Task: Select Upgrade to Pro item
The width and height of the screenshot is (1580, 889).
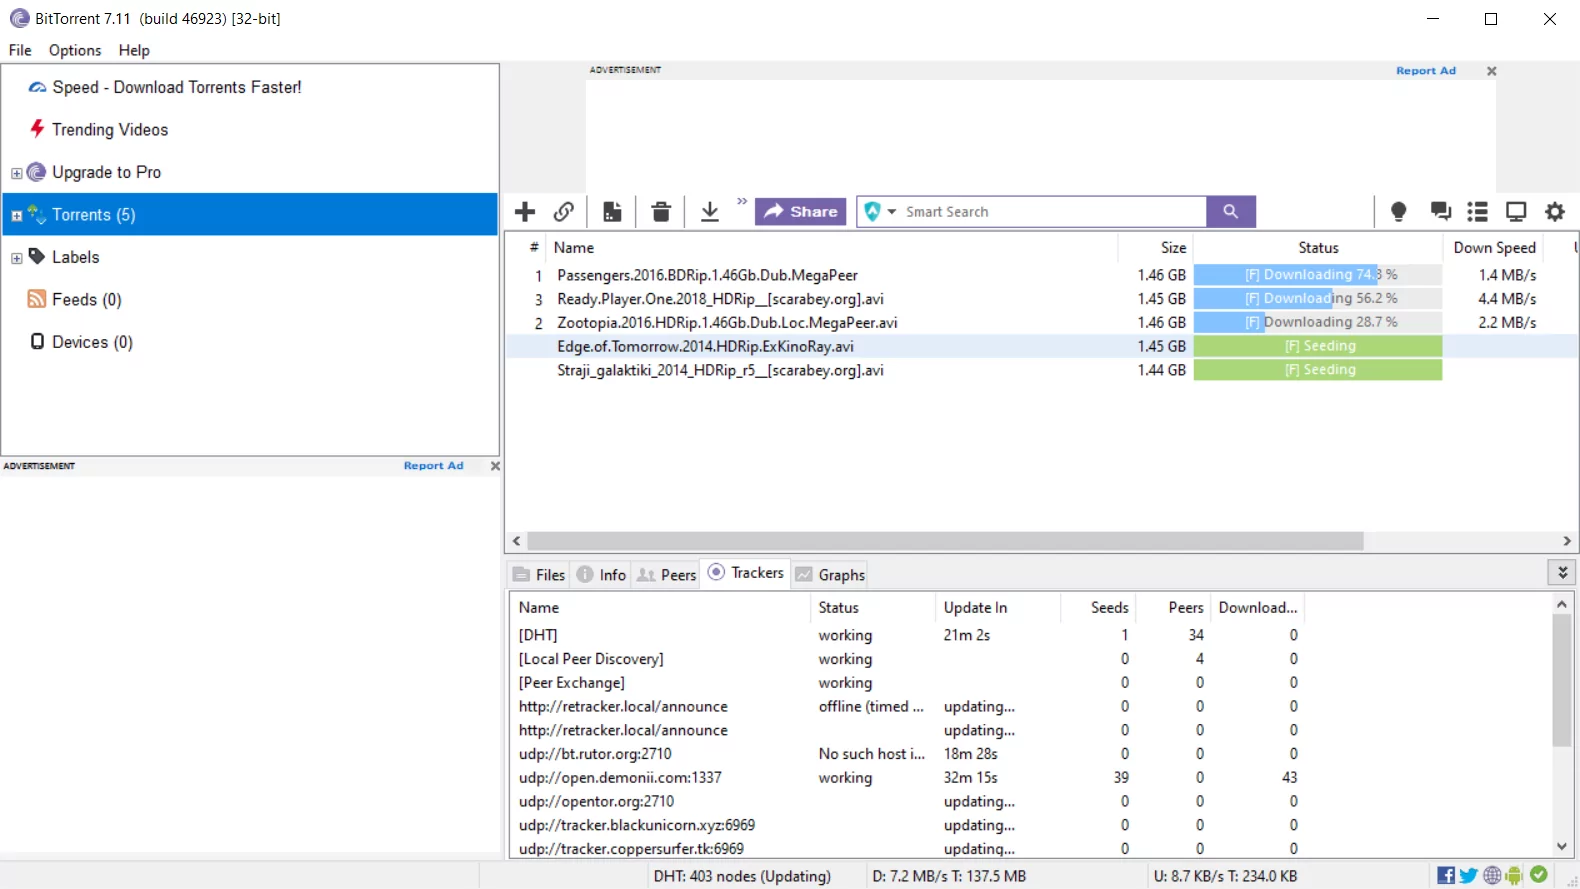Action: [x=106, y=172]
